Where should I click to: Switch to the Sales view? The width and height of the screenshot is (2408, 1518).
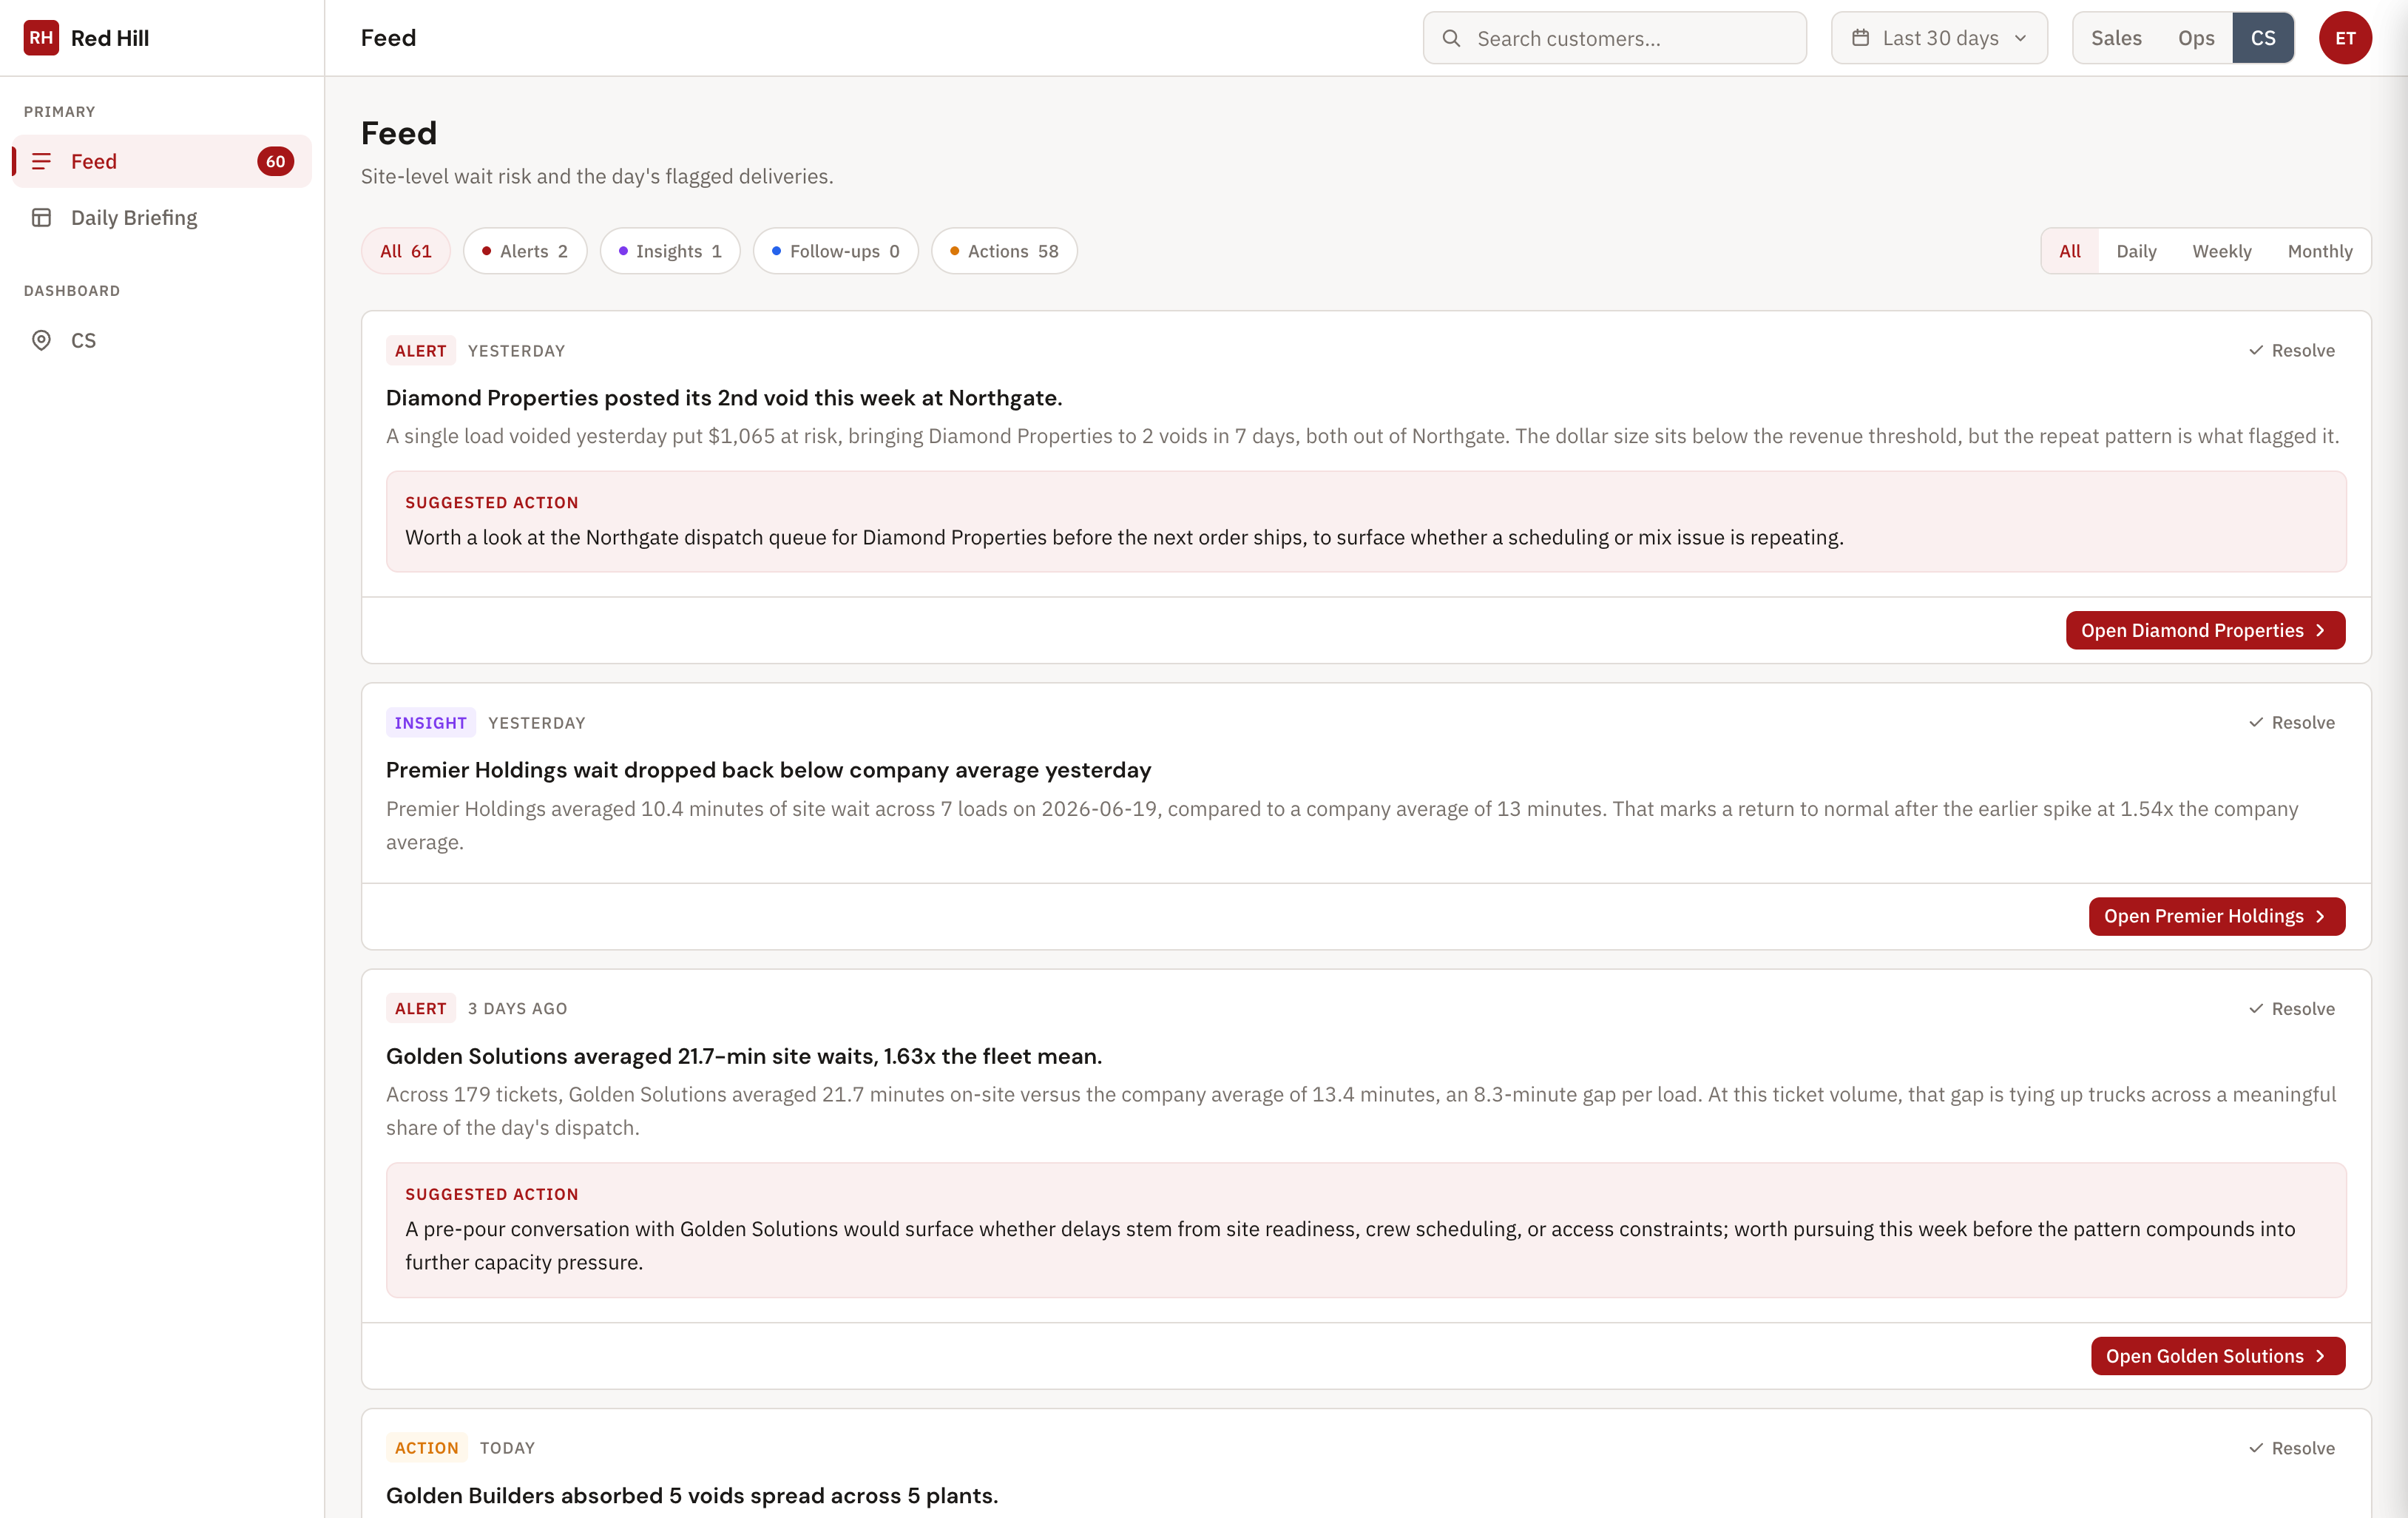point(2116,38)
